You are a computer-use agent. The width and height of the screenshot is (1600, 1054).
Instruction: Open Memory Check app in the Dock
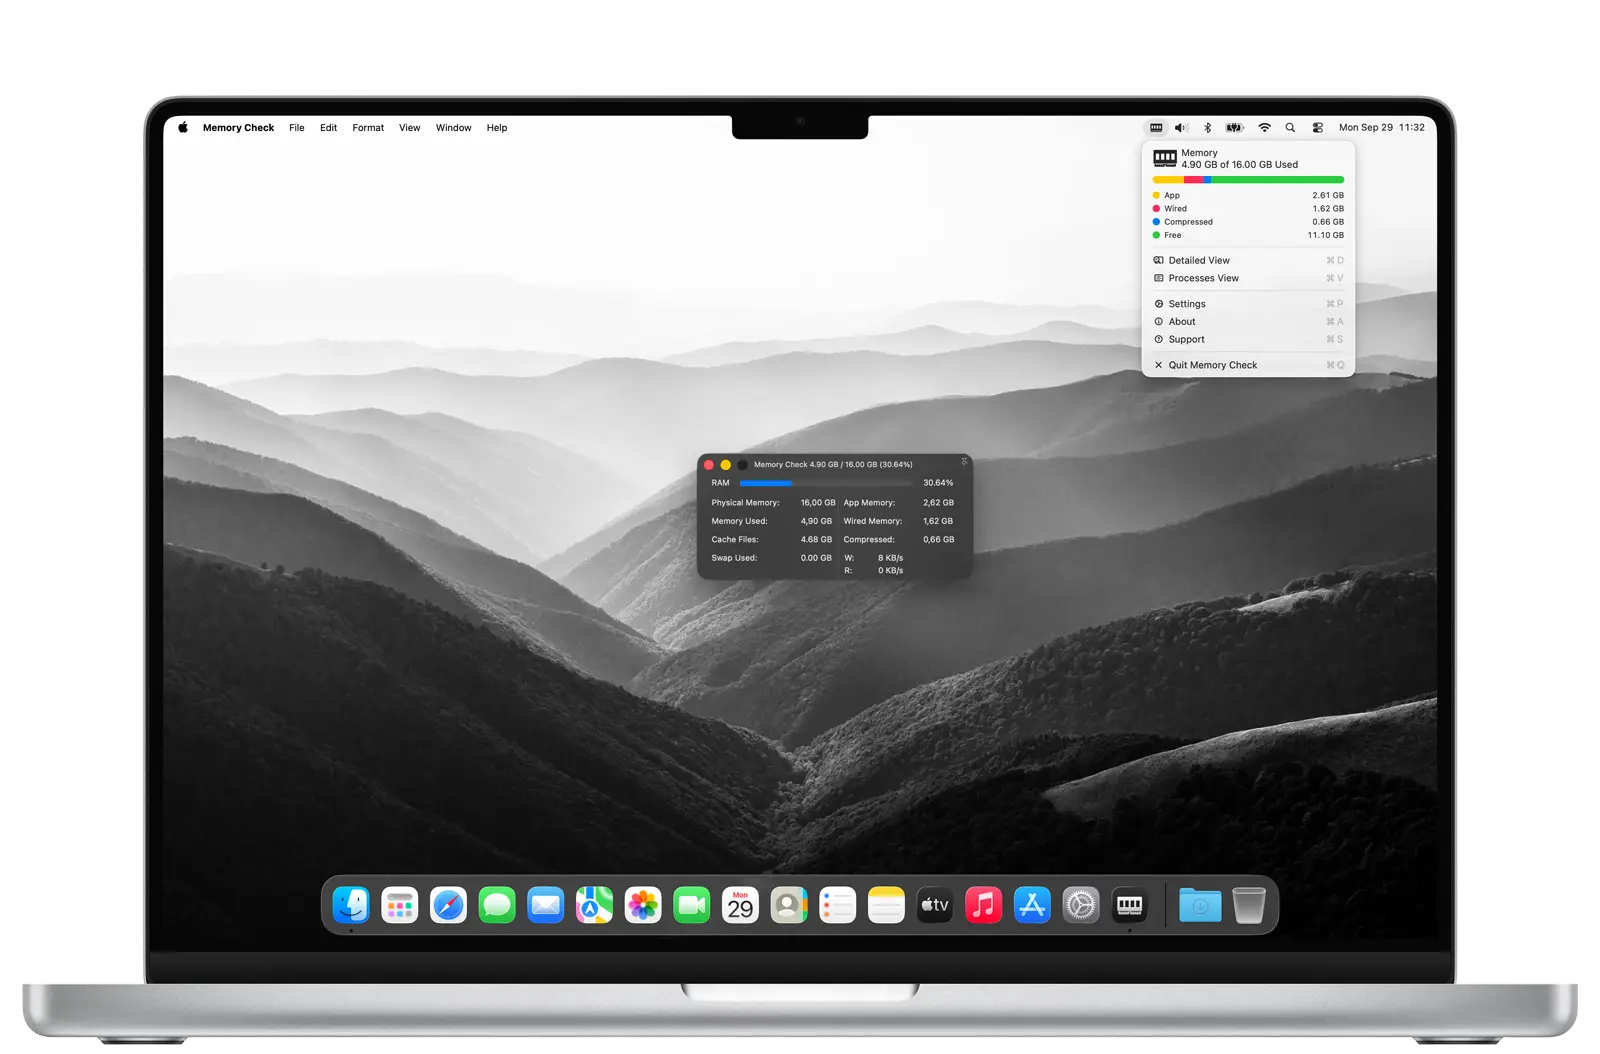[1129, 905]
